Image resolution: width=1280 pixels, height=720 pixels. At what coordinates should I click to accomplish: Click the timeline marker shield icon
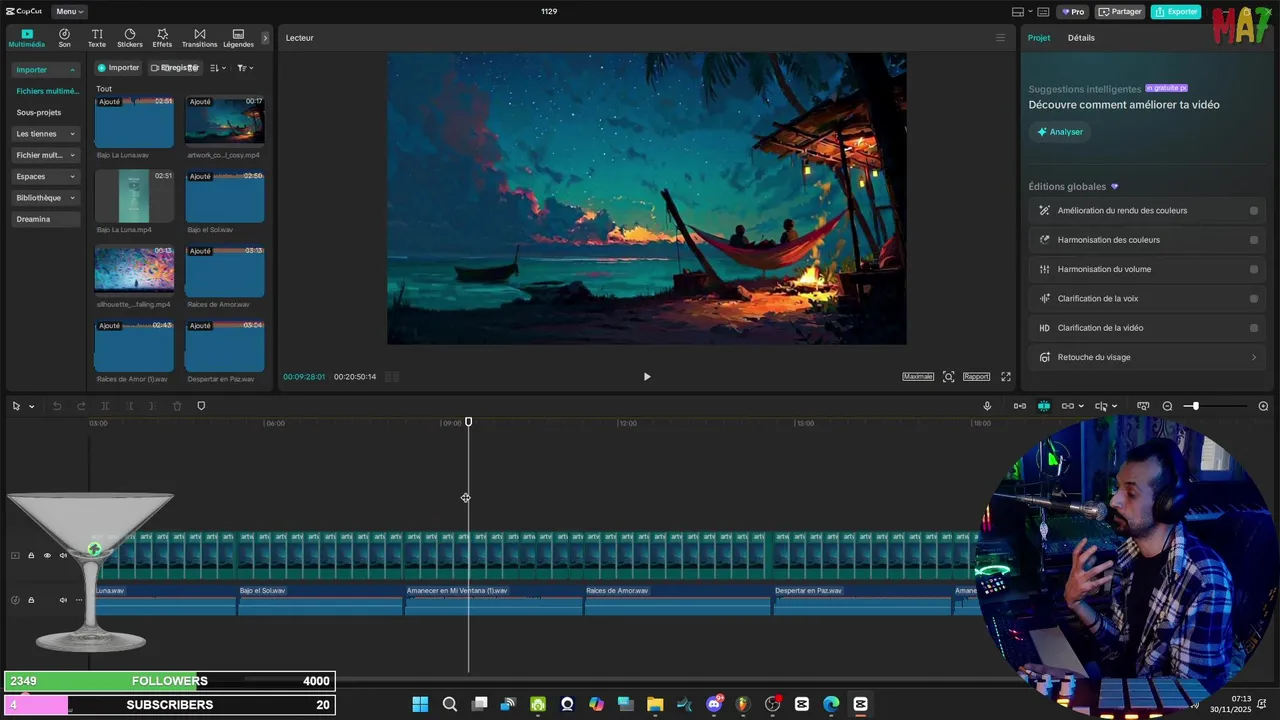pyautogui.click(x=201, y=406)
